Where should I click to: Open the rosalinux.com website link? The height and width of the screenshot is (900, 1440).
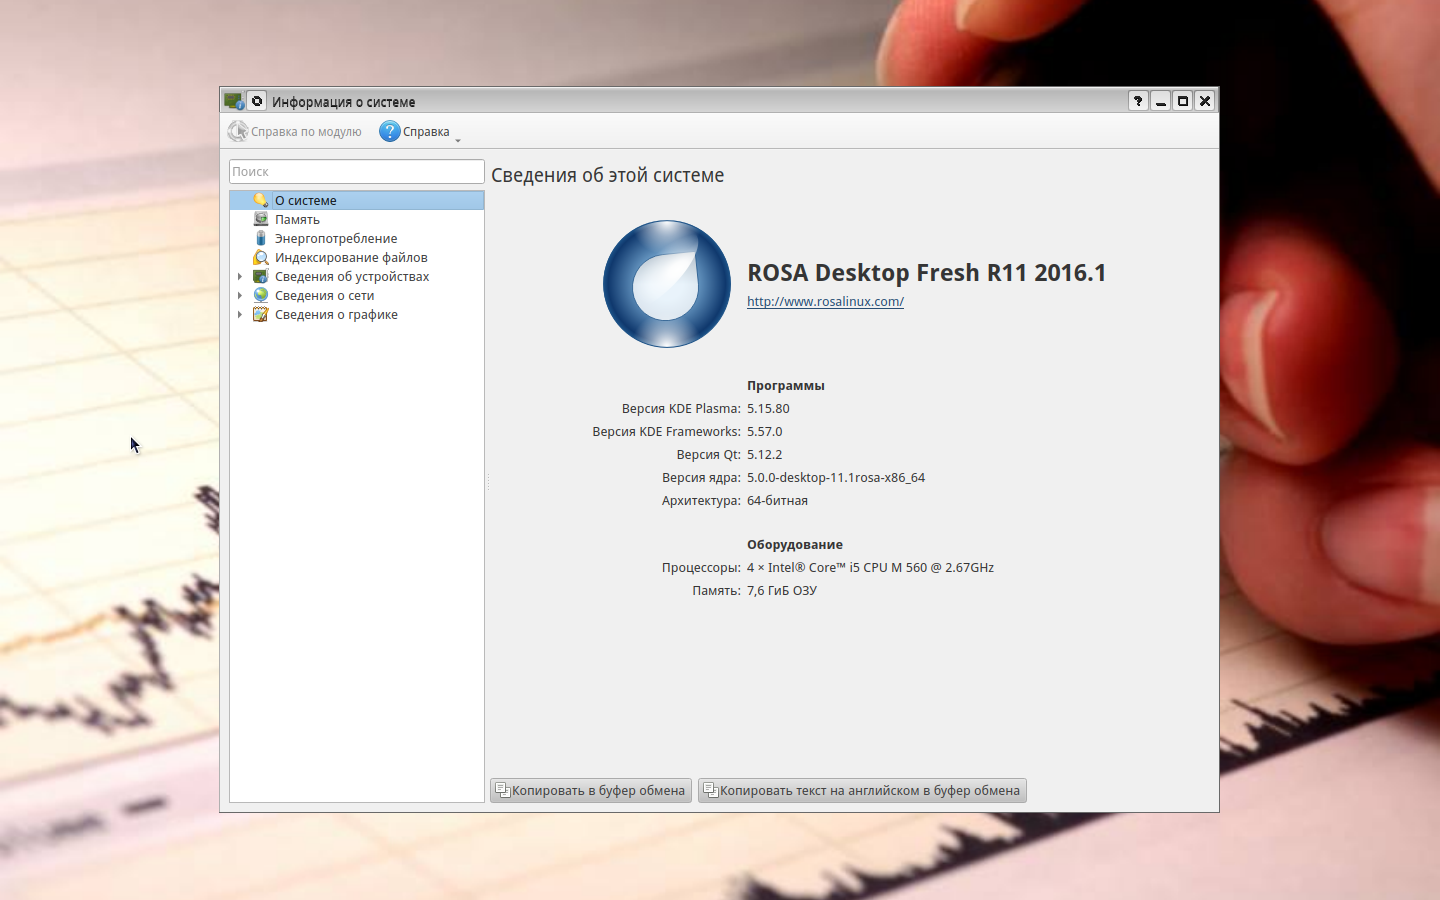[825, 301]
